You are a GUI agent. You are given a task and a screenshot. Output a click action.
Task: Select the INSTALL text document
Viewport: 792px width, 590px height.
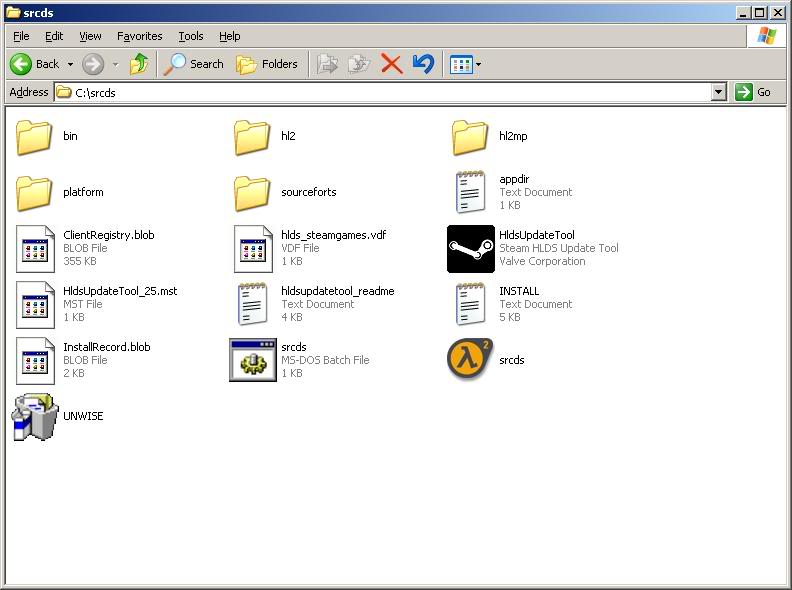click(x=470, y=304)
